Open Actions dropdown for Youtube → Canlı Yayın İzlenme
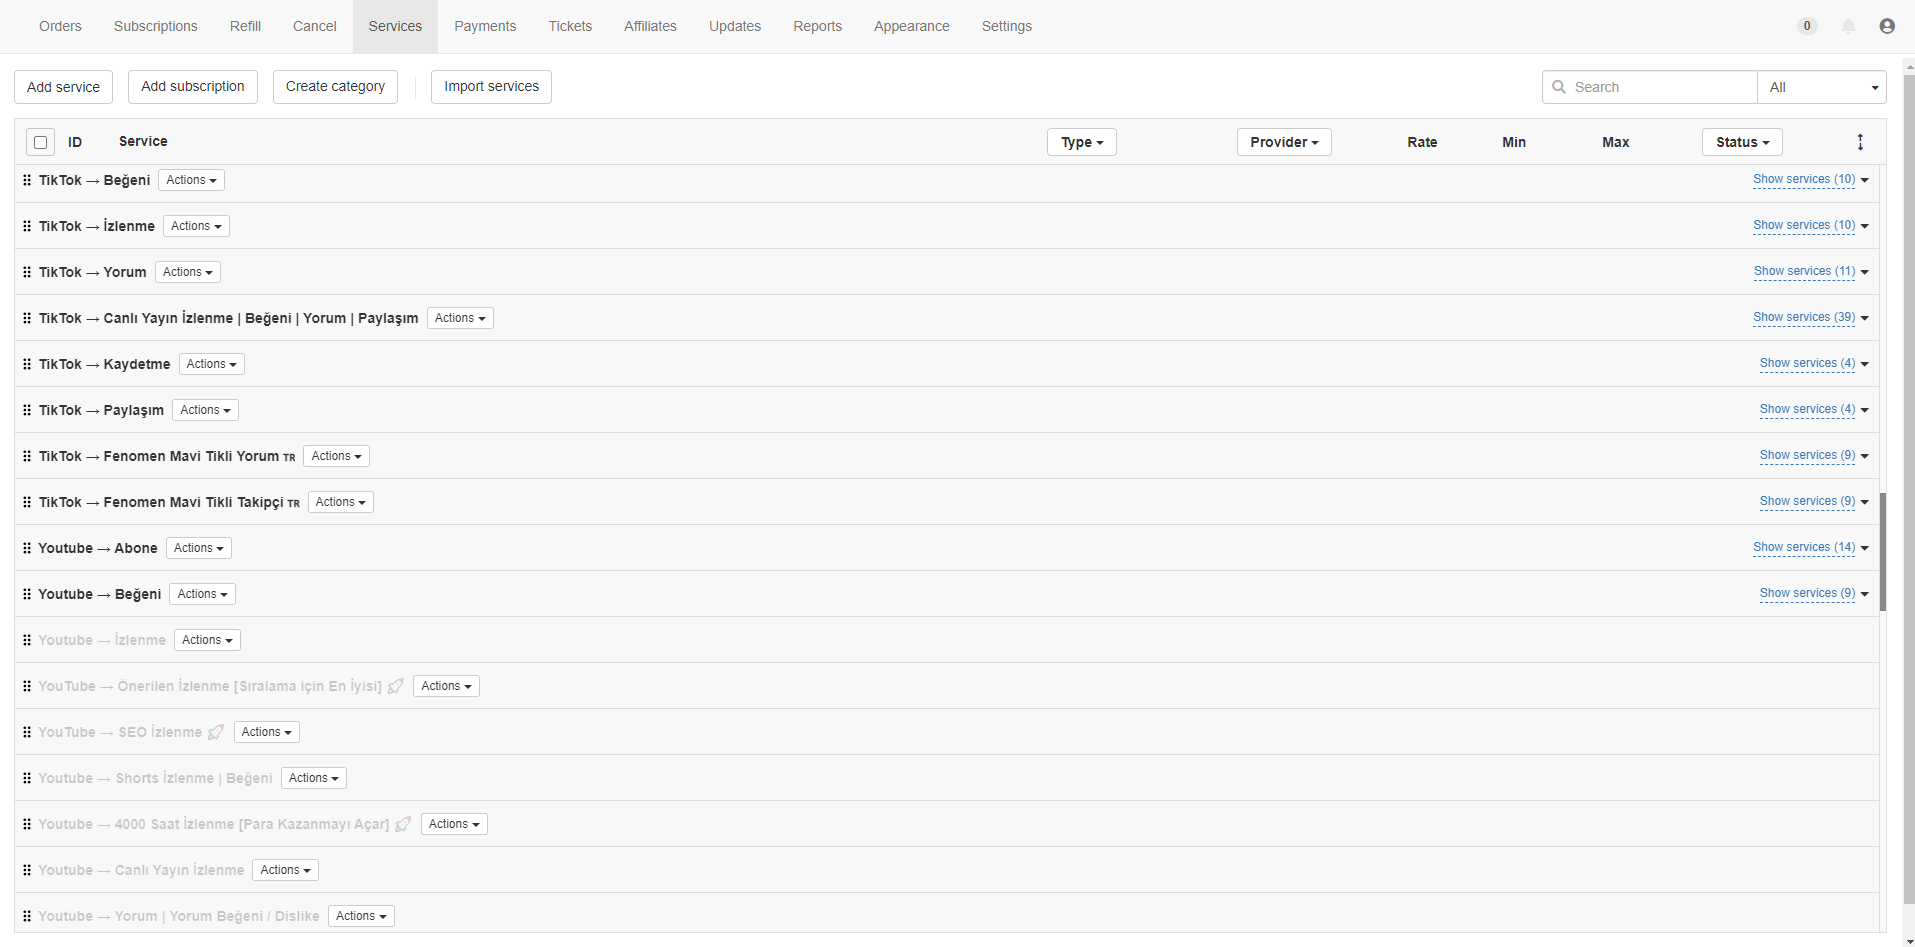 point(285,870)
